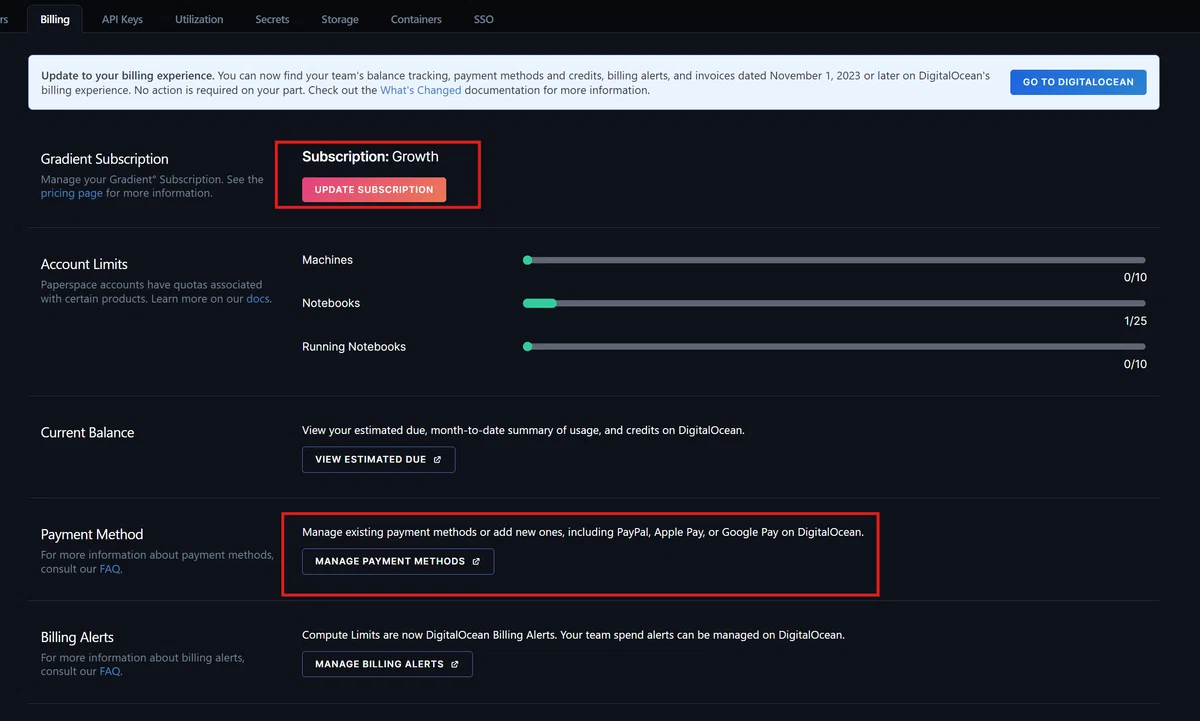Screen dimensions: 1200x721
Task: Click the Machines quota progress bar
Action: [834, 260]
